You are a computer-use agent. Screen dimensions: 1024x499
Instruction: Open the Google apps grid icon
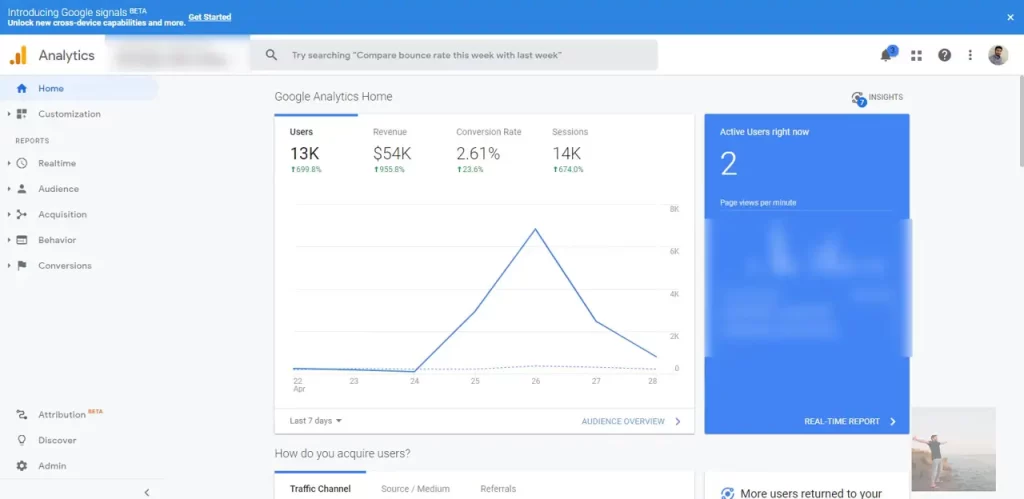916,55
